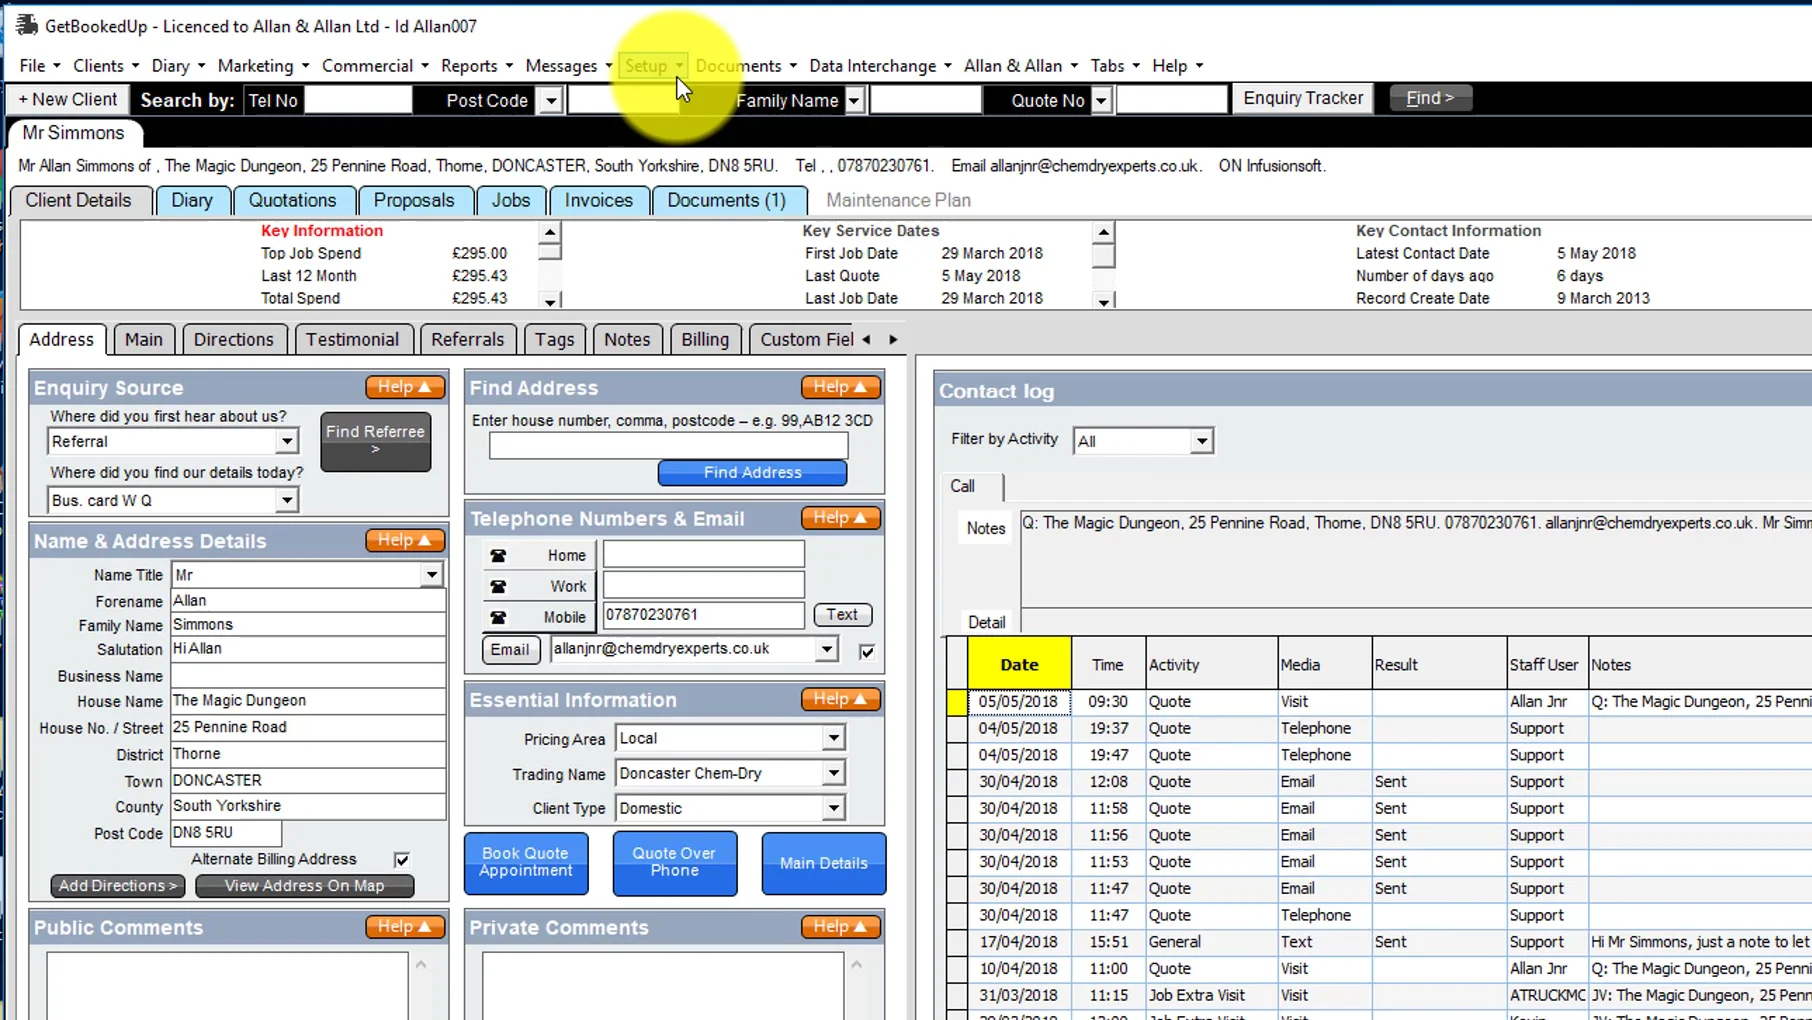
Task: Open Help for Private Comments panel
Action: (x=841, y=927)
